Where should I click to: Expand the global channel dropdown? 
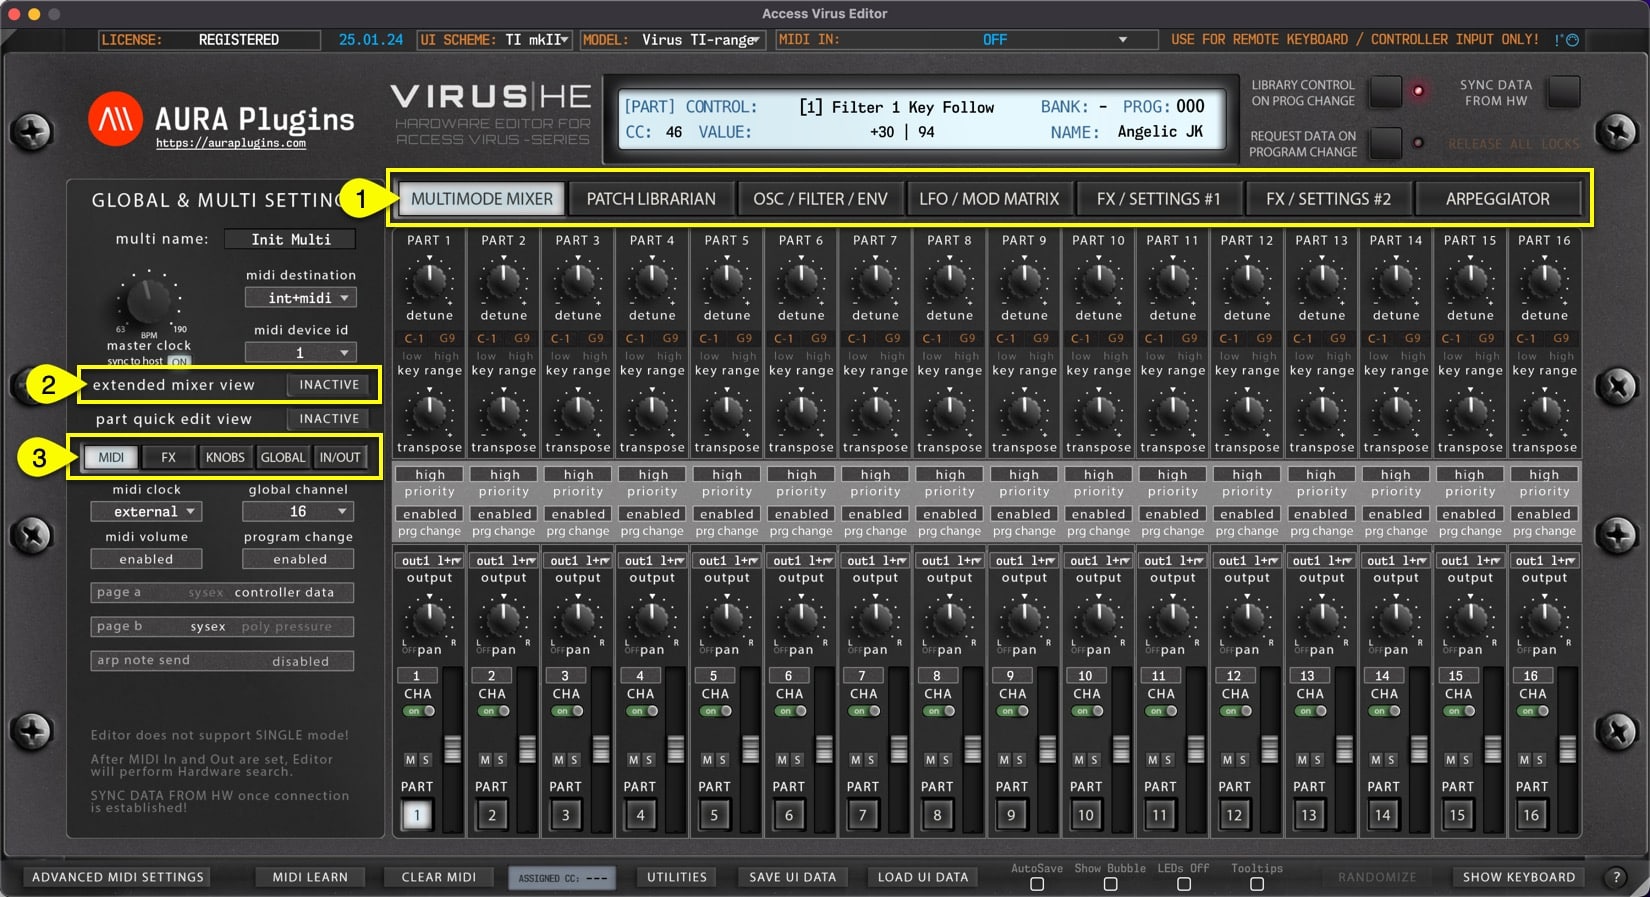[298, 512]
